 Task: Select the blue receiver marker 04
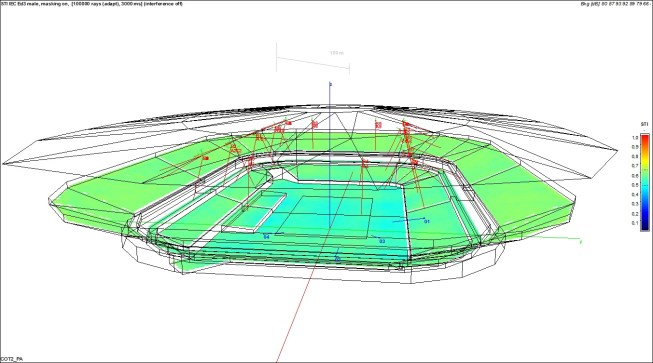(267, 237)
